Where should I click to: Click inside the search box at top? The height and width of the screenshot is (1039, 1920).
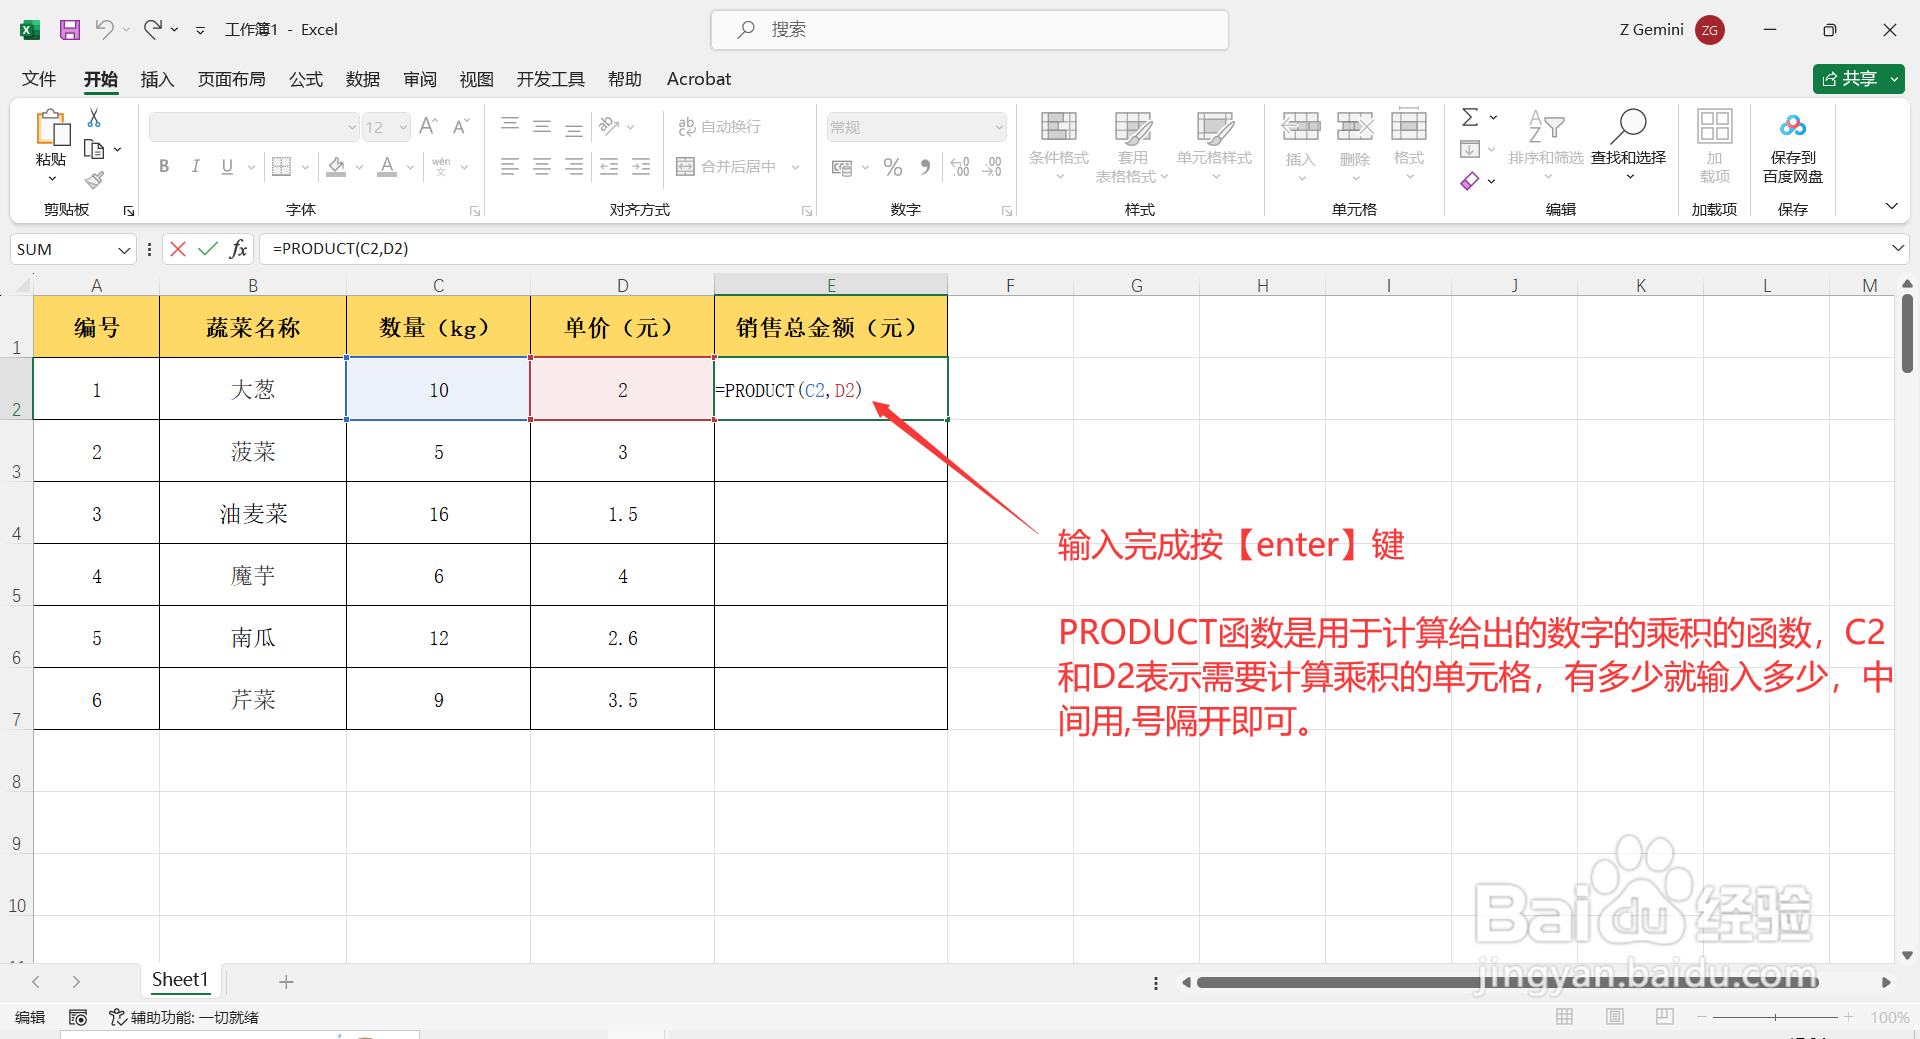tap(969, 29)
